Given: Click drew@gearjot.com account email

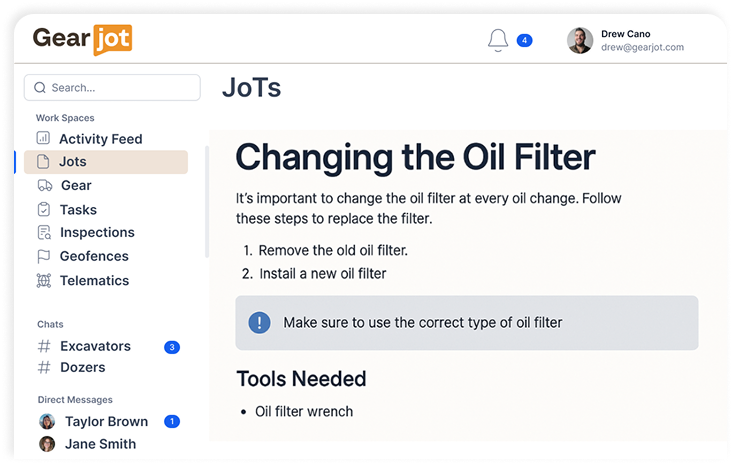Looking at the screenshot, I should tap(642, 47).
